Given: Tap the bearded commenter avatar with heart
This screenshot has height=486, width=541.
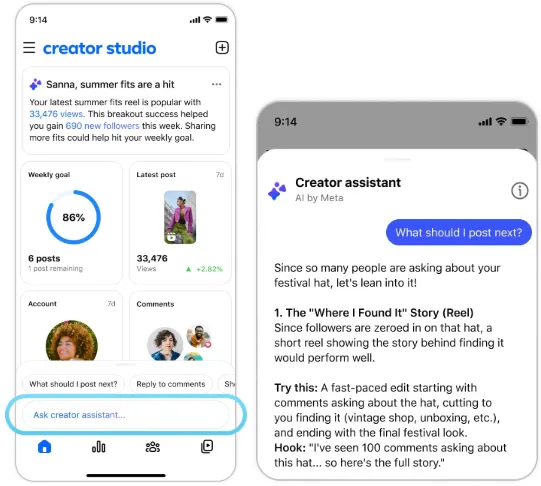Looking at the screenshot, I should click(198, 336).
